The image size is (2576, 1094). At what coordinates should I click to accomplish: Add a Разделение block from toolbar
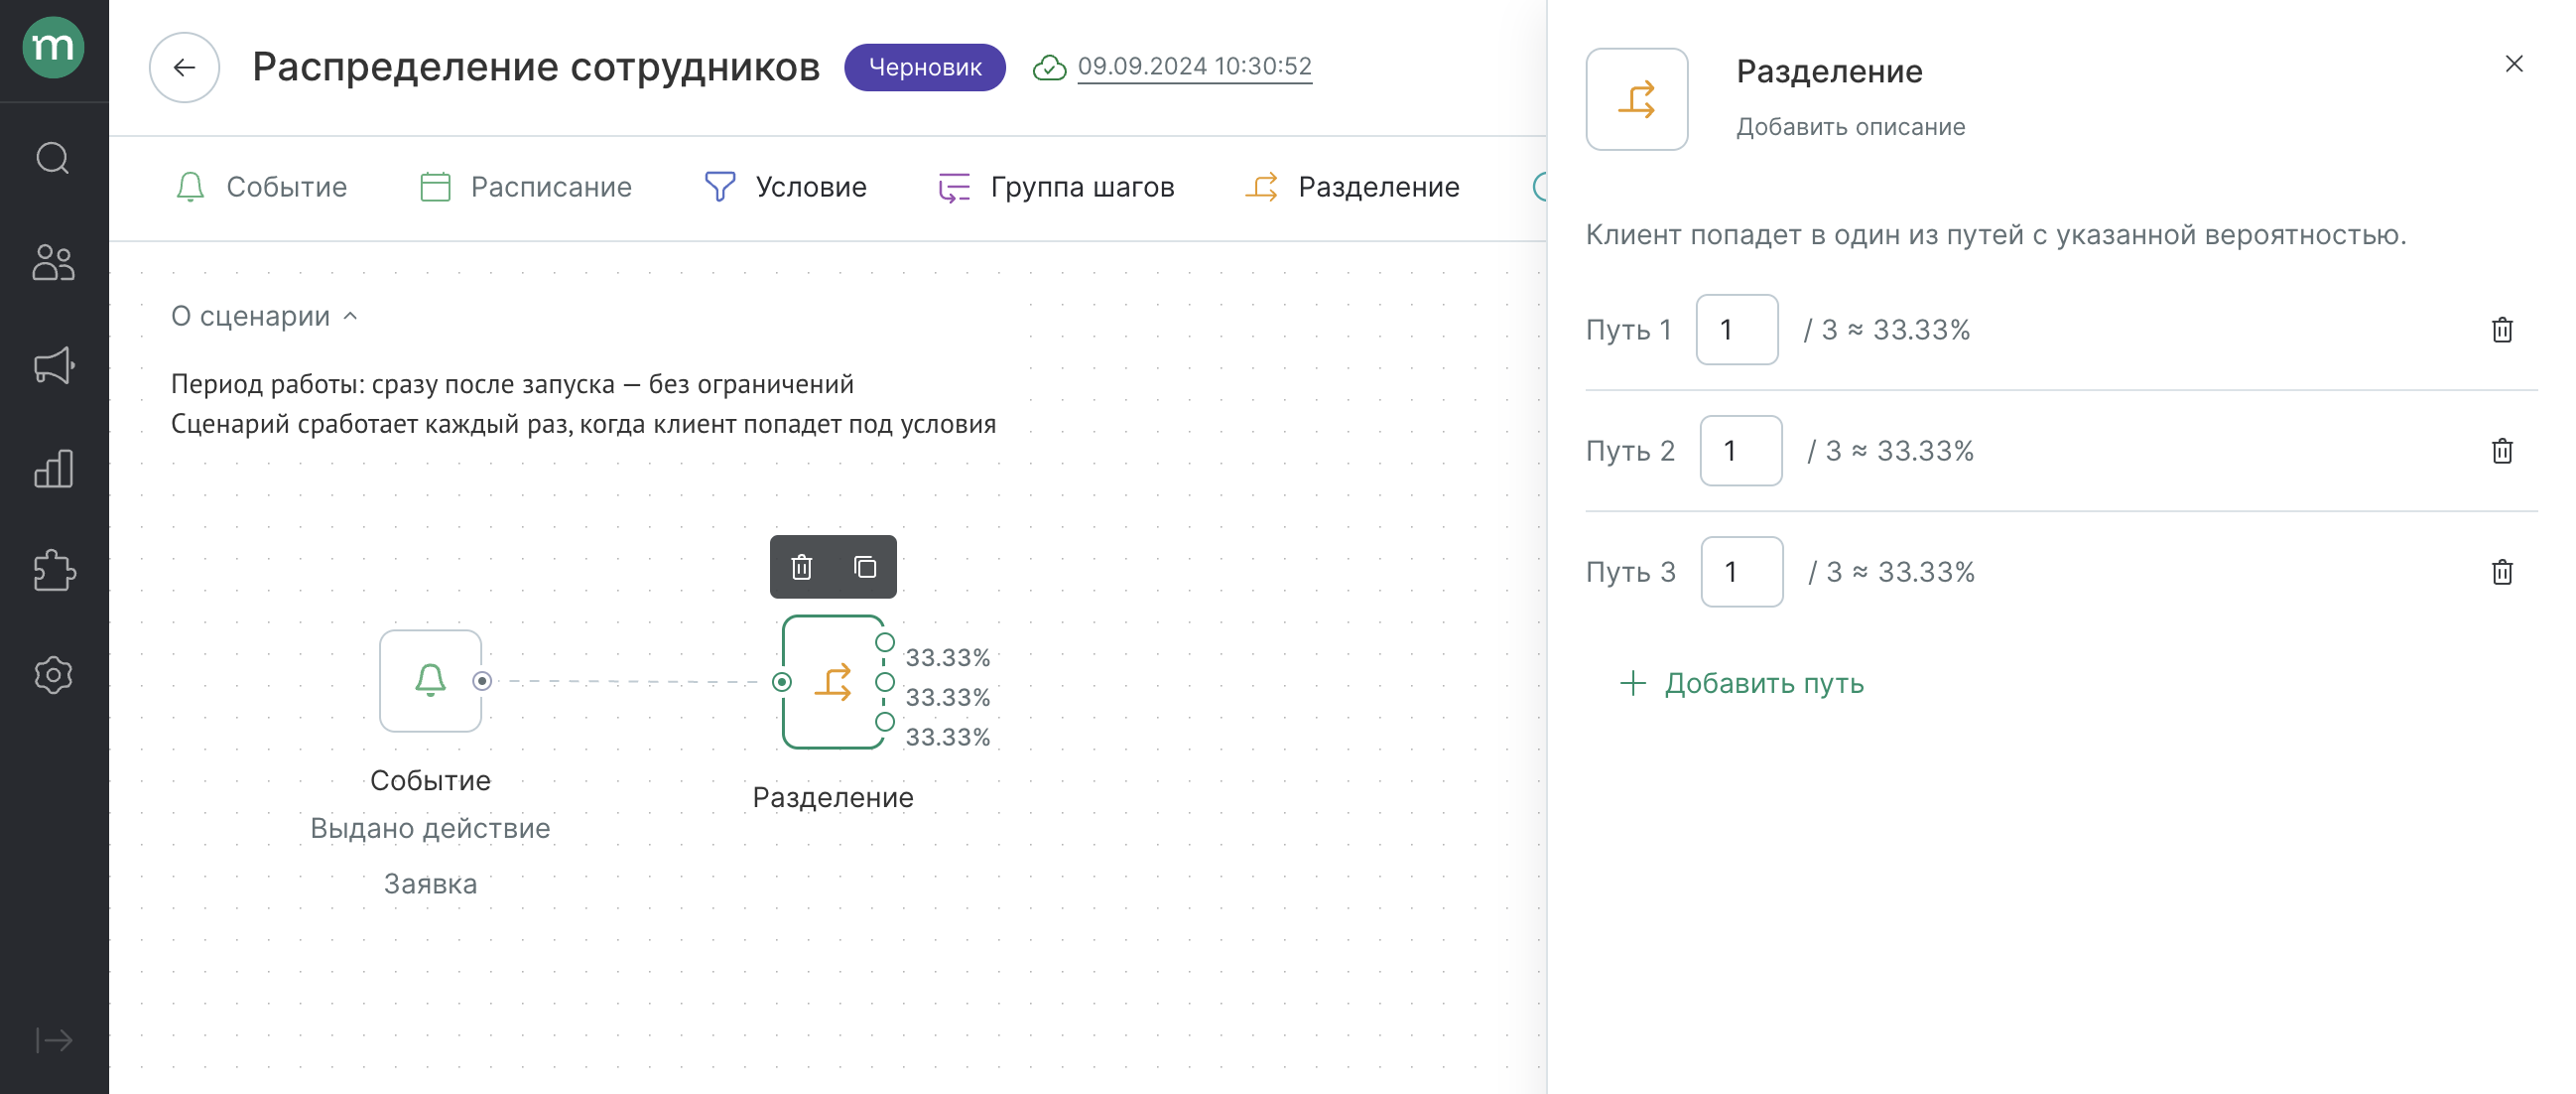1352,187
